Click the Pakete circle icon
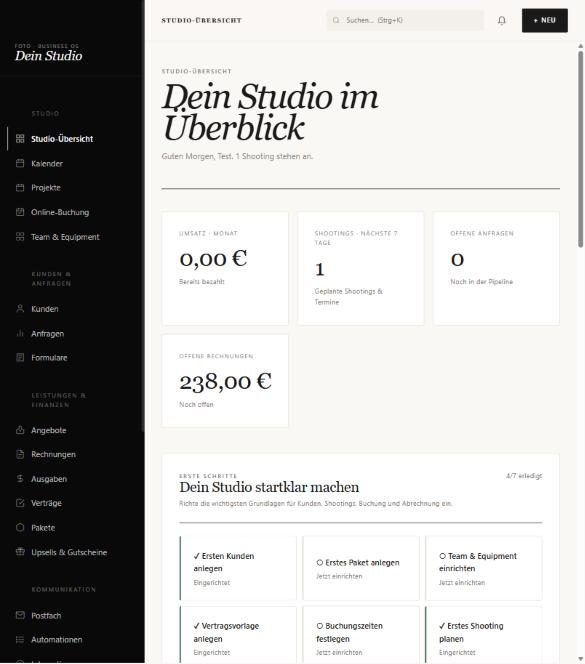This screenshot has width=585, height=664. coord(20,528)
